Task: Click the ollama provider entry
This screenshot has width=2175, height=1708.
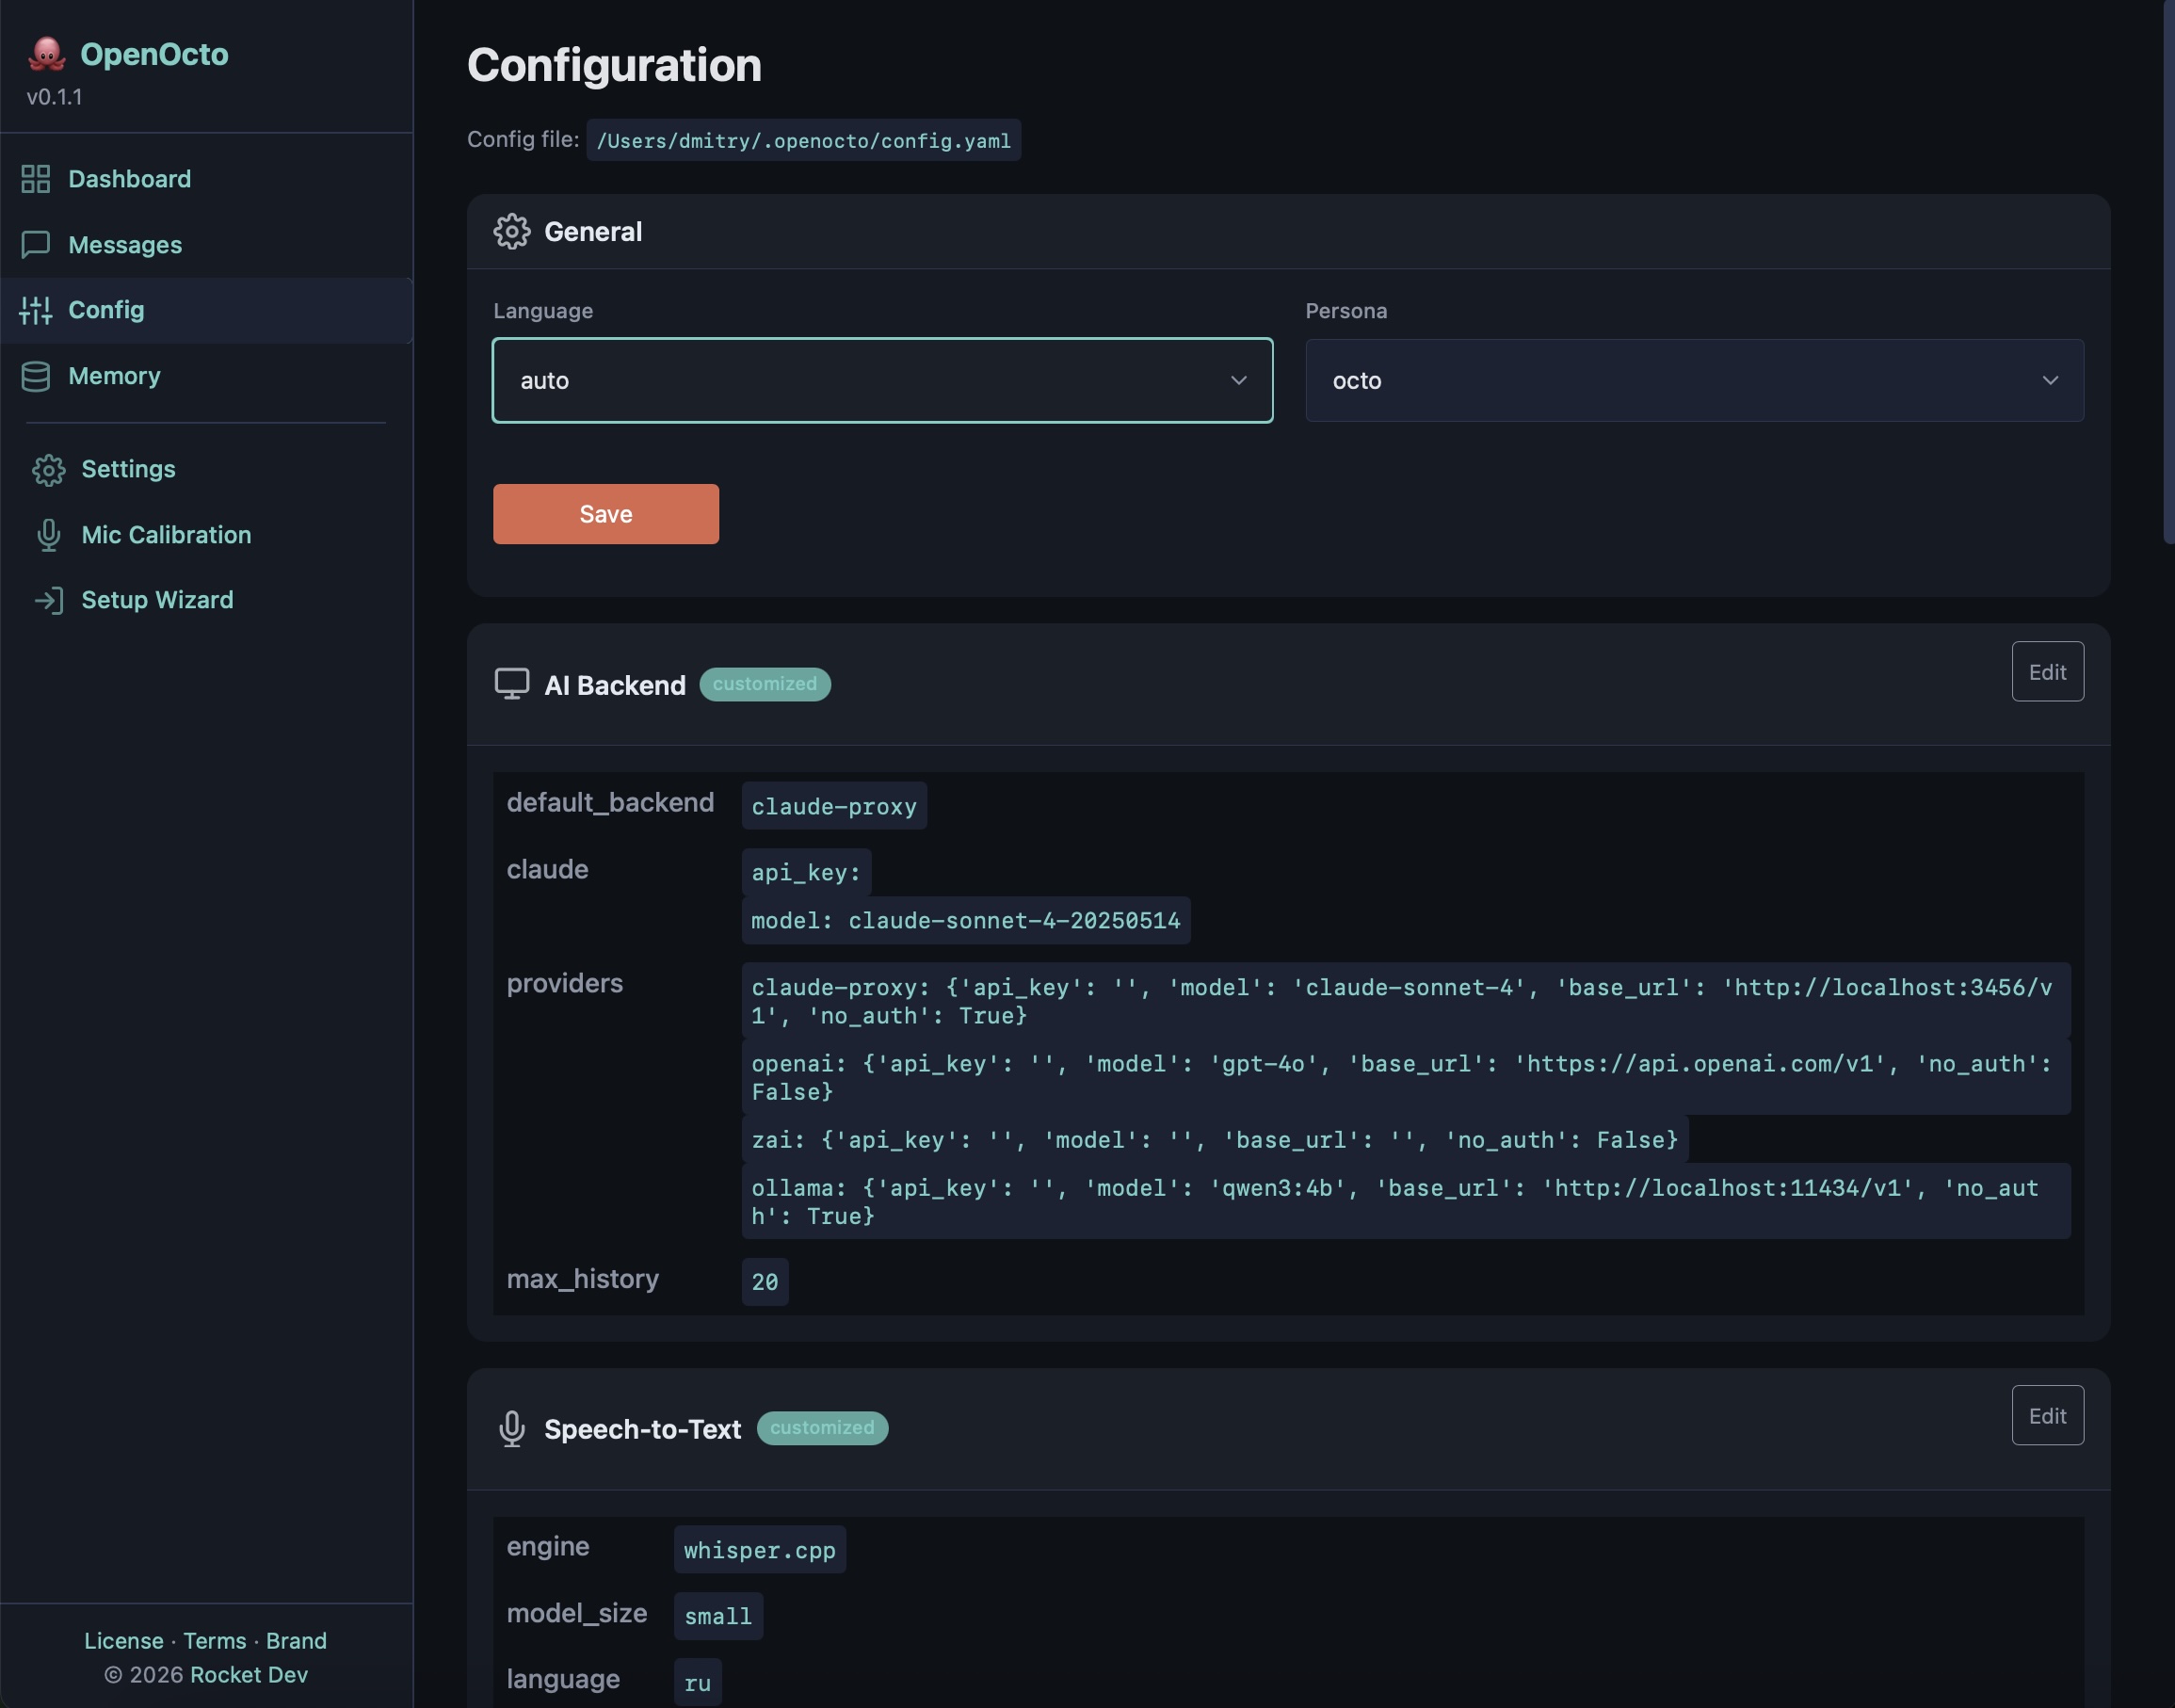Action: point(1406,1201)
